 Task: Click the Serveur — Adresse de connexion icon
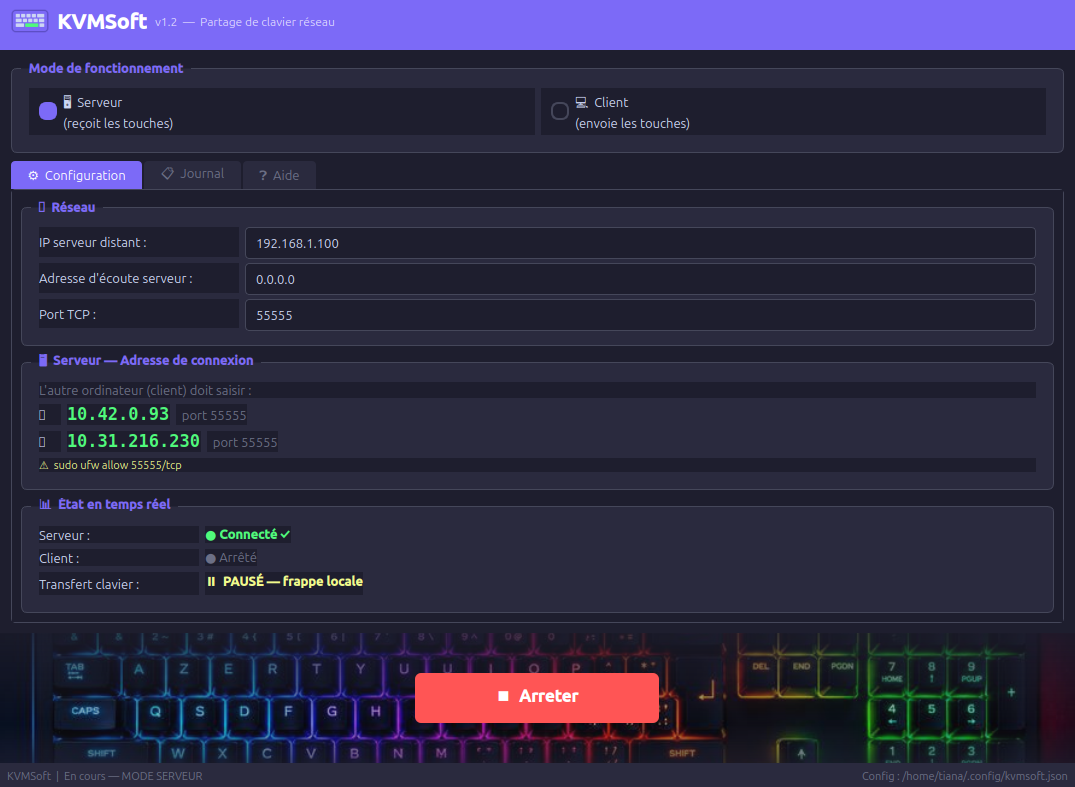click(43, 360)
